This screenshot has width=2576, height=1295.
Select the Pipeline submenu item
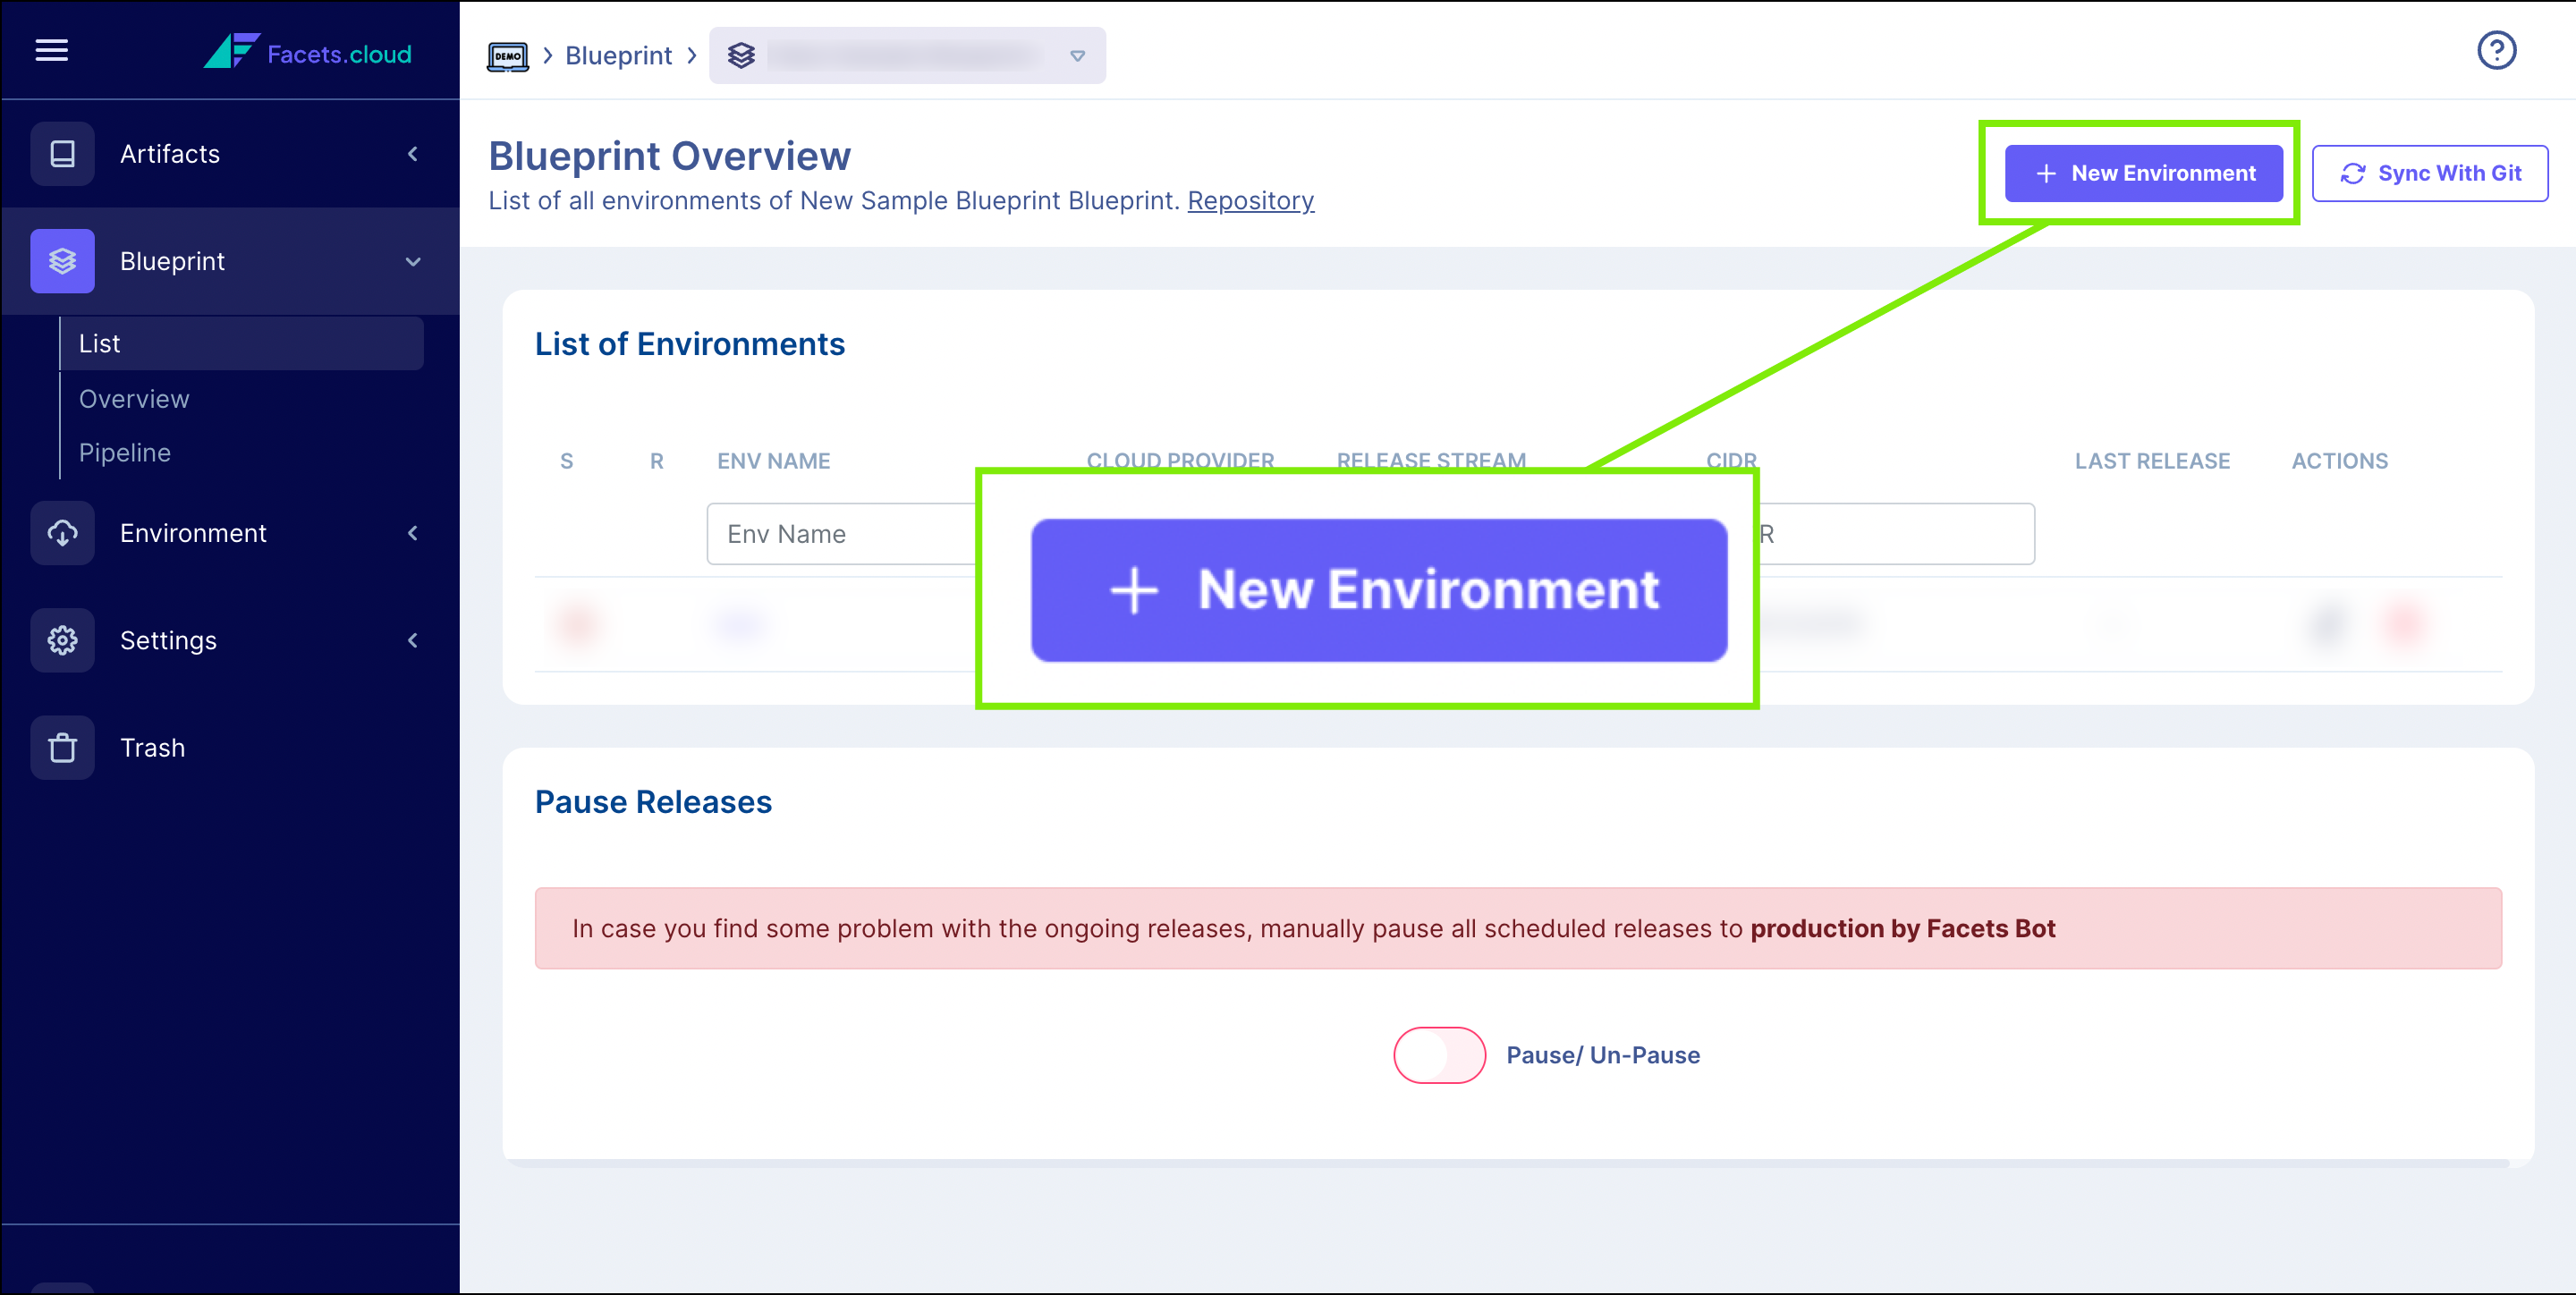pos(125,453)
